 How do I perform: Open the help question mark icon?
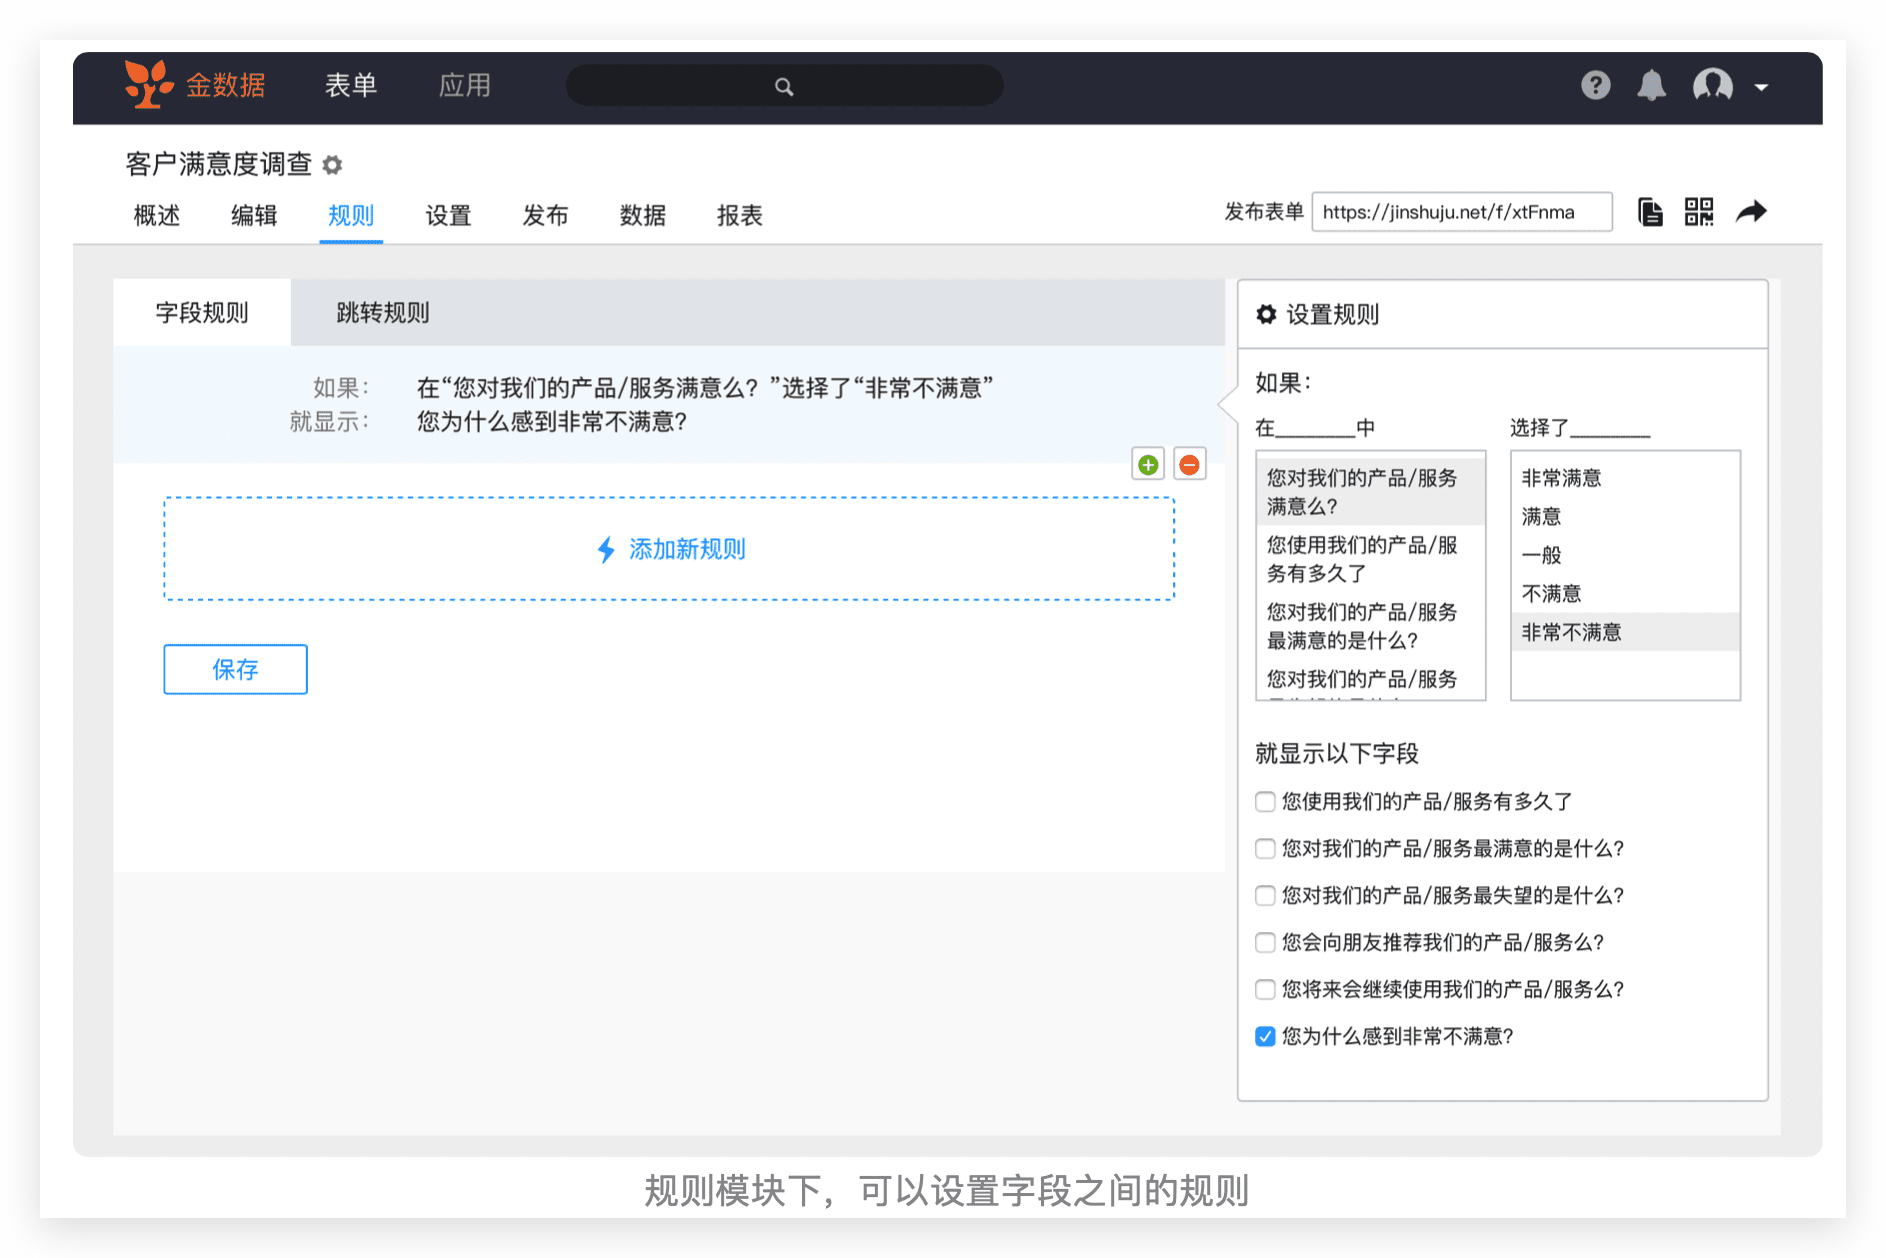1596,86
